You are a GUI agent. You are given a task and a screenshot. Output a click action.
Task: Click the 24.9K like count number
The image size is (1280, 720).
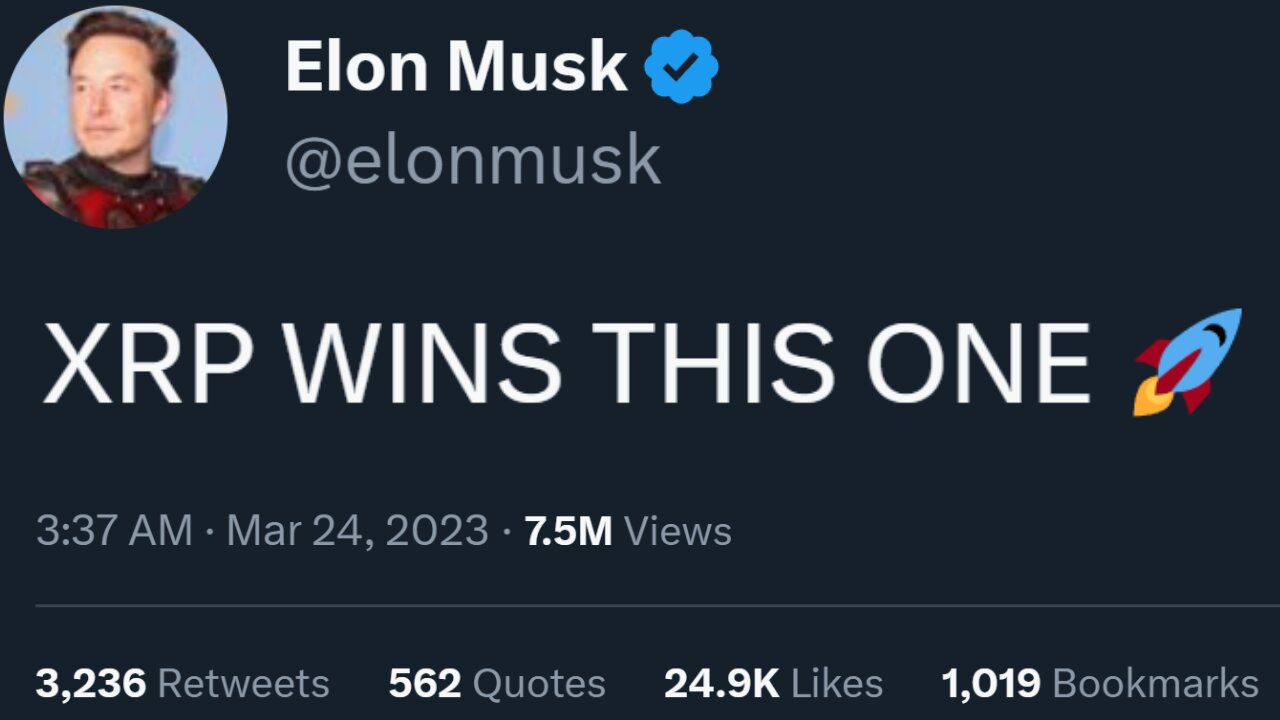pyautogui.click(x=722, y=684)
